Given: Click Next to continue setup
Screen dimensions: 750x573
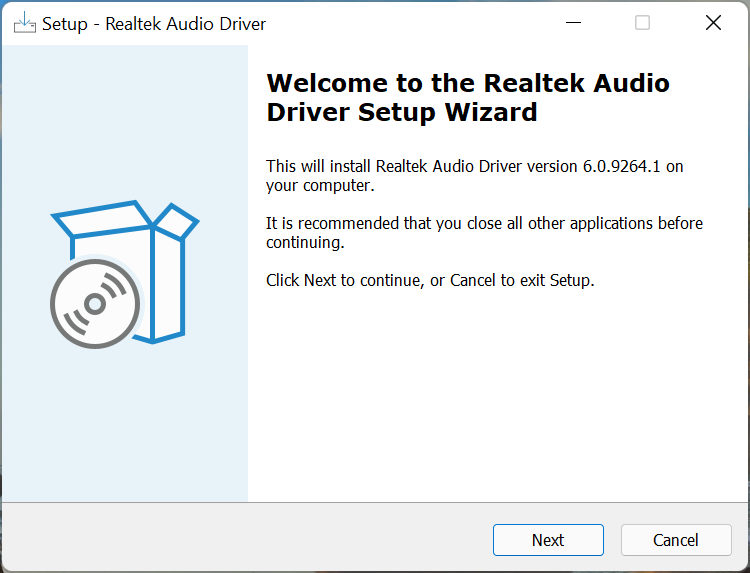Looking at the screenshot, I should tap(548, 540).
